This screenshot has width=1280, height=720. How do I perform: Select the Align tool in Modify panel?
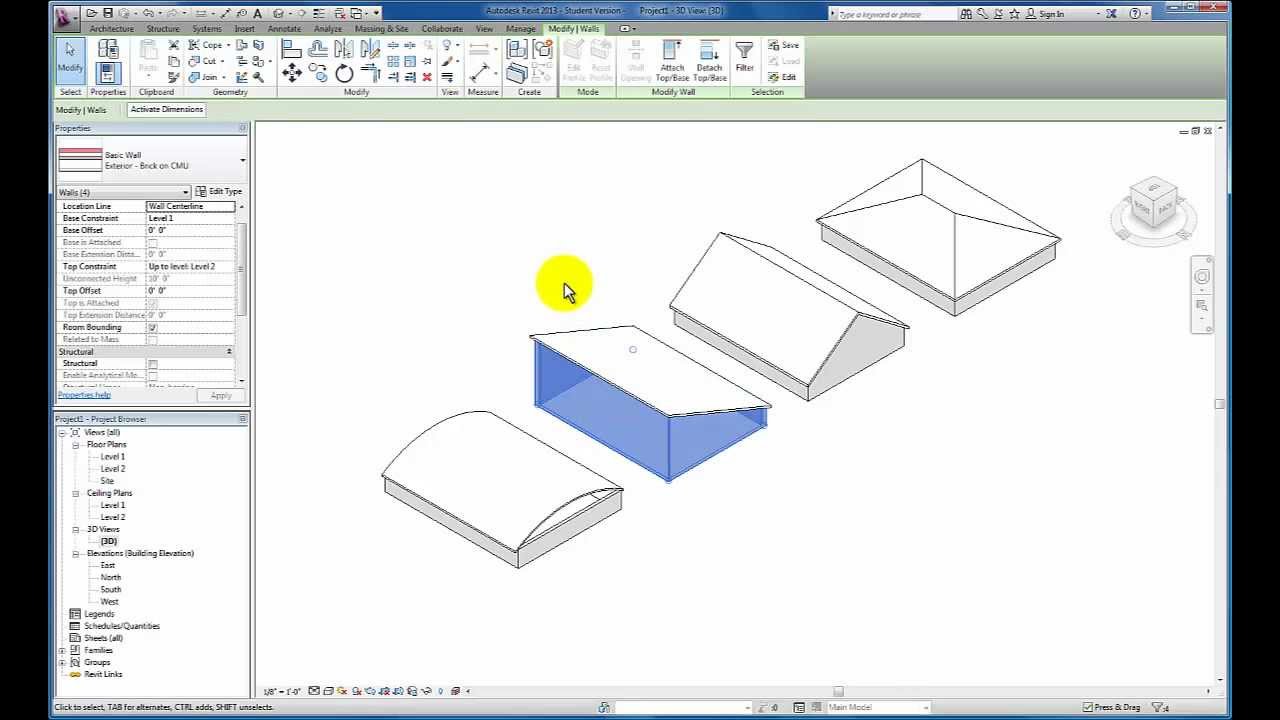[x=292, y=49]
